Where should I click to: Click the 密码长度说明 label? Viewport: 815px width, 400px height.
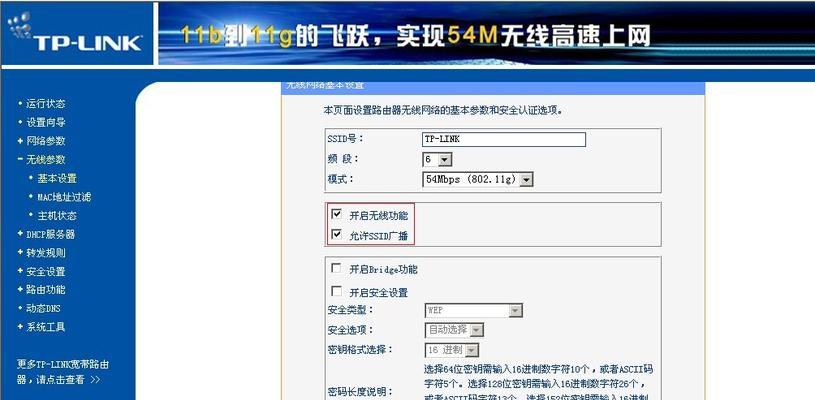pyautogui.click(x=360, y=392)
